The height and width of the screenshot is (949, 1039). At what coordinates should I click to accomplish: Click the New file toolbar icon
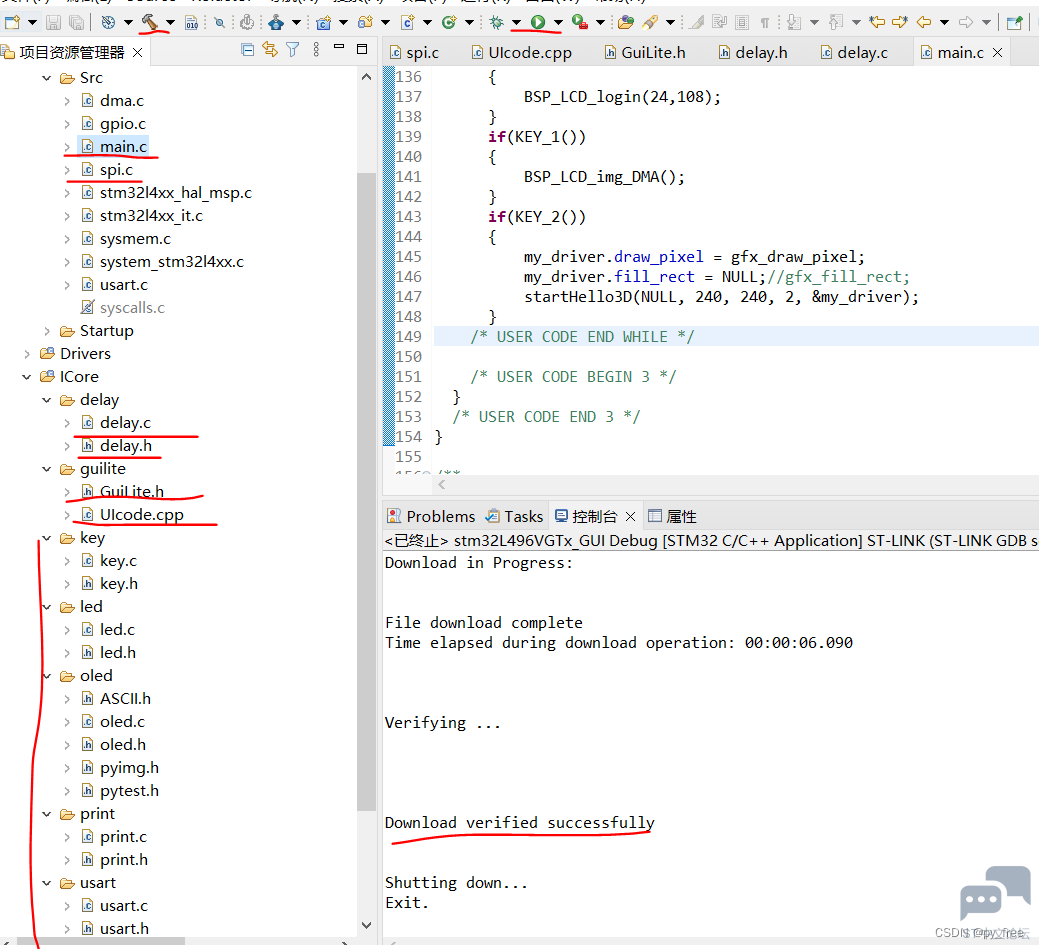12,21
